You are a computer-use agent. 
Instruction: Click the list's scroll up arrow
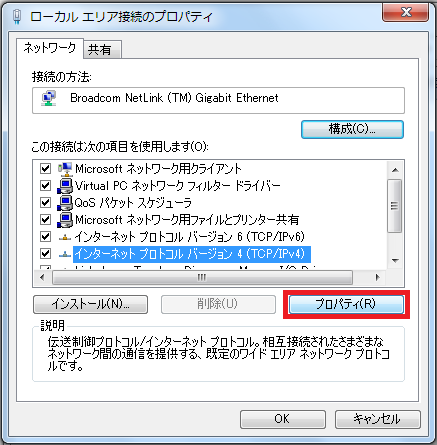point(395,170)
